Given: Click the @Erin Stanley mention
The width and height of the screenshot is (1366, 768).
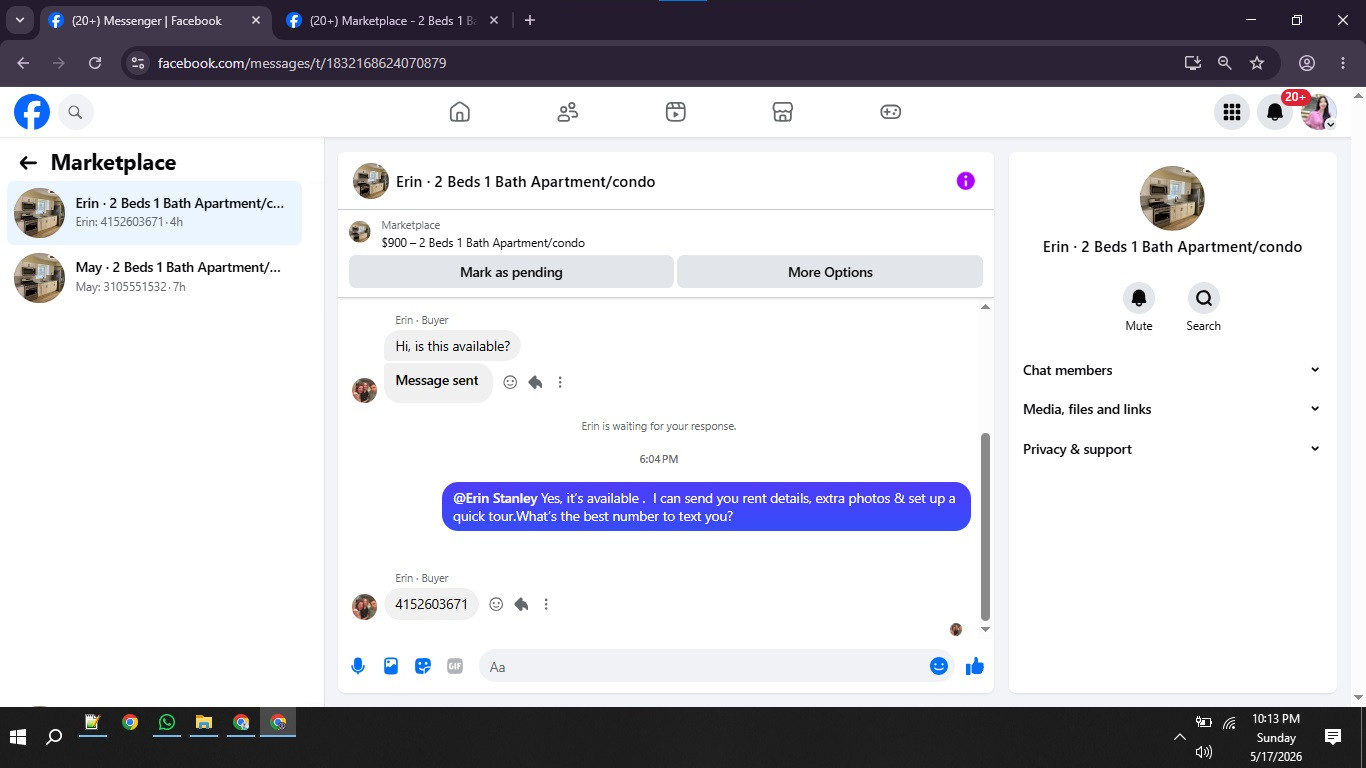Looking at the screenshot, I should point(495,498).
